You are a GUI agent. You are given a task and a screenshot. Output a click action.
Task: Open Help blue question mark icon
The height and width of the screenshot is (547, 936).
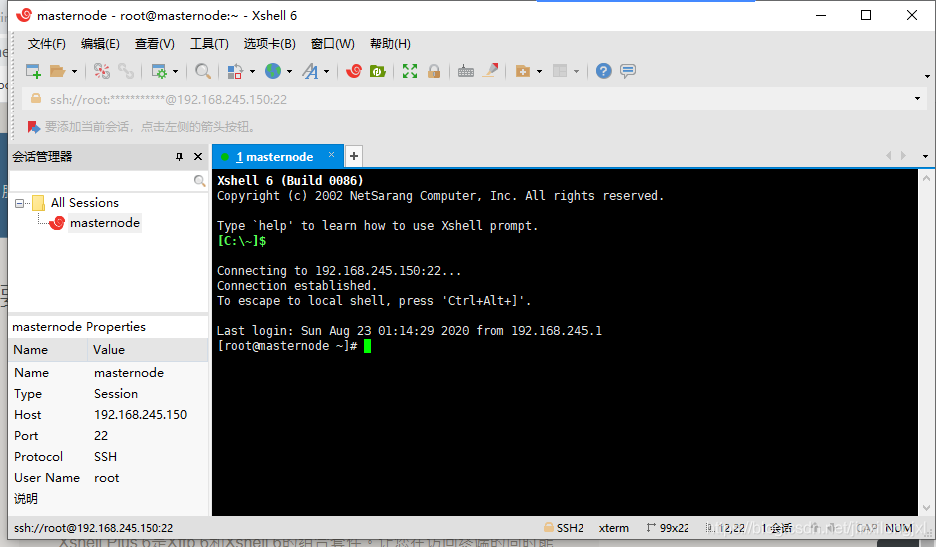(604, 71)
